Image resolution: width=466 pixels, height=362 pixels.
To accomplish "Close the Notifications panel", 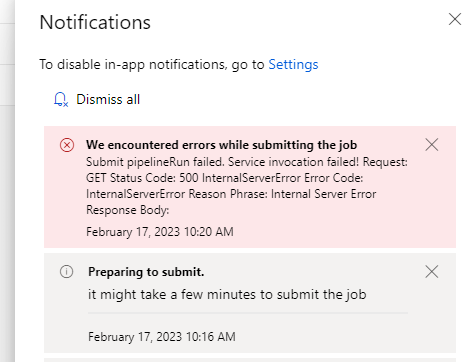I will [455, 19].
